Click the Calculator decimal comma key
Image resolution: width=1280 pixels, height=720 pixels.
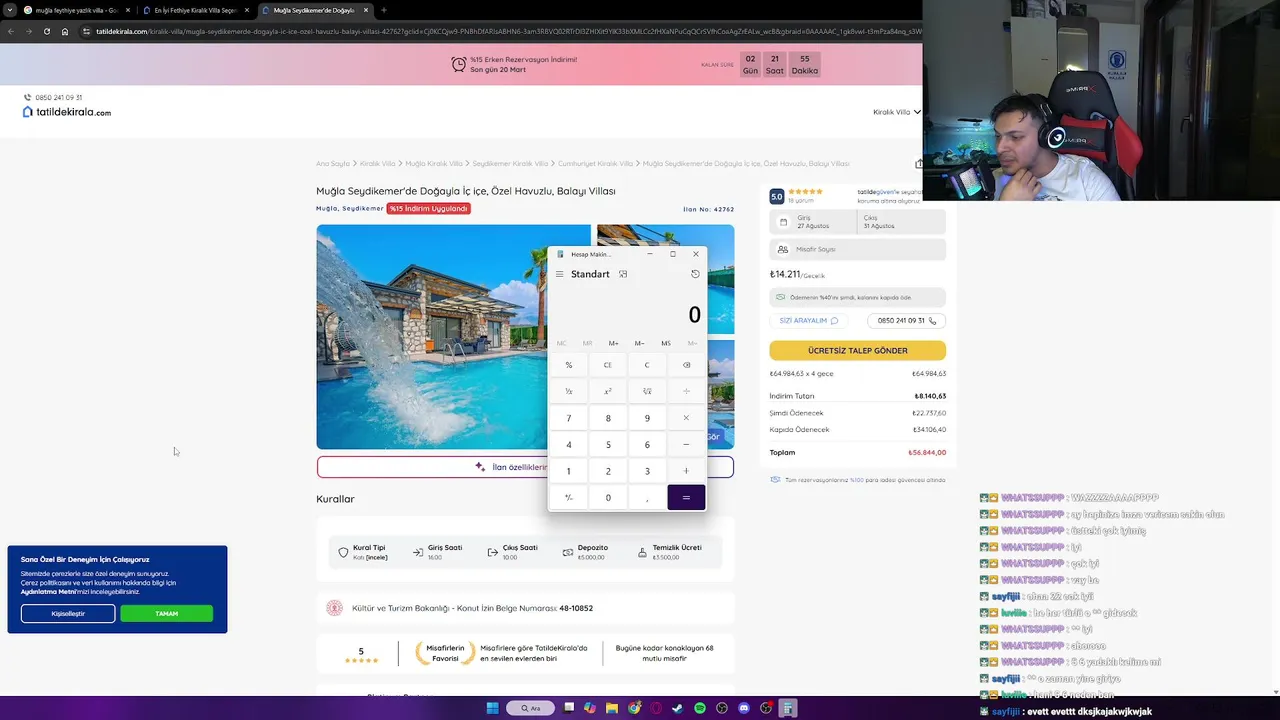pos(647,497)
